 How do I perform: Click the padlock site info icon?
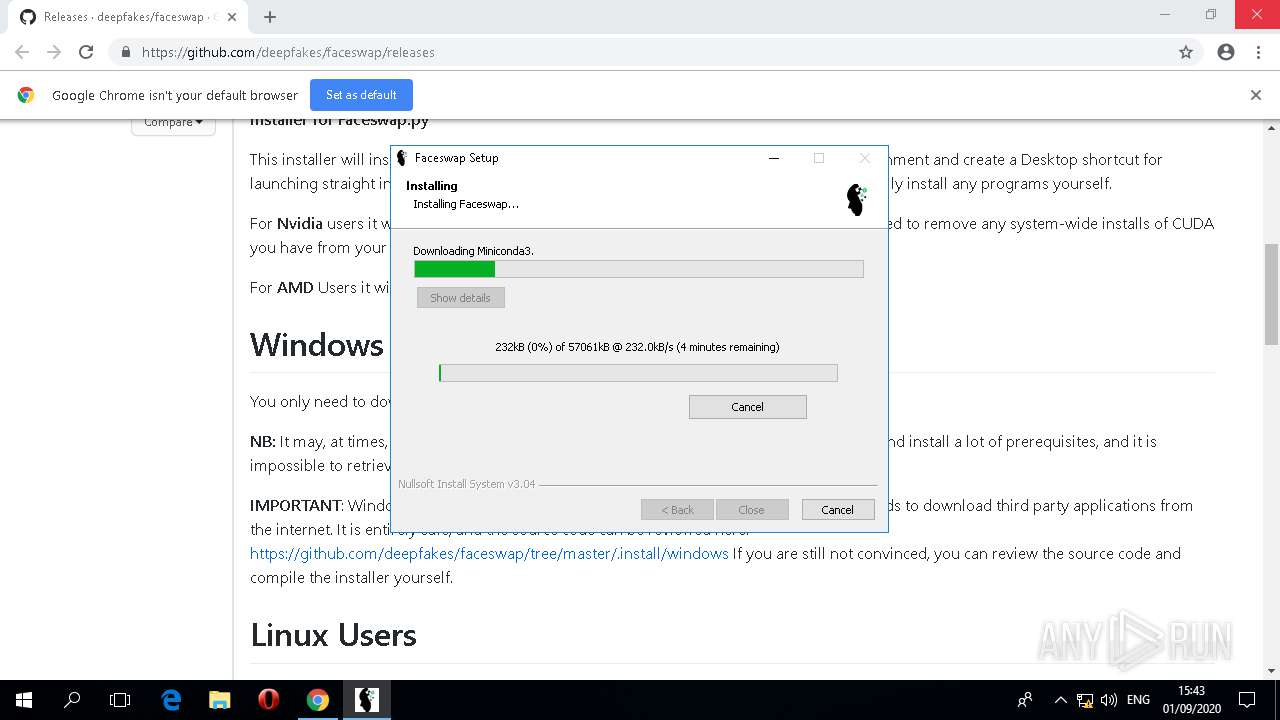tap(125, 52)
